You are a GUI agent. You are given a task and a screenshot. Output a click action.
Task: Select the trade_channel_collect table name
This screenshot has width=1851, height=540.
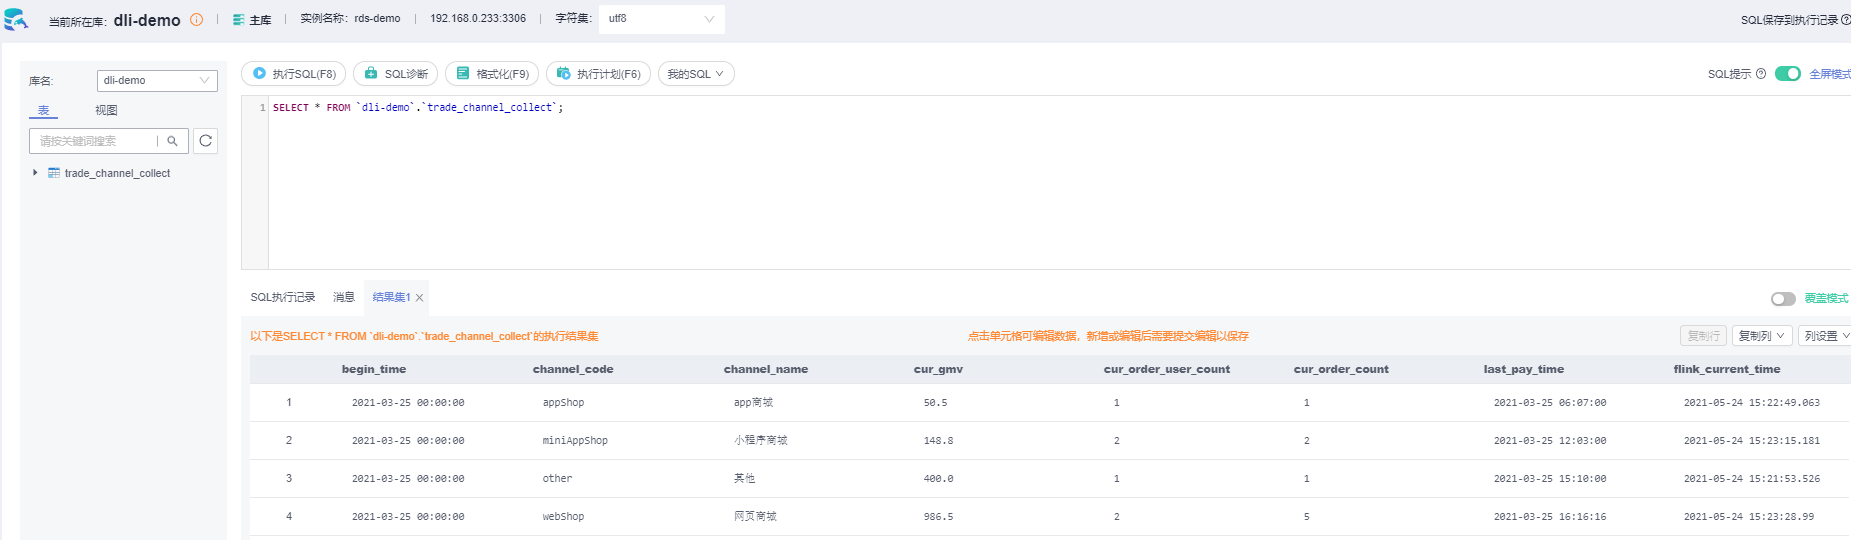[117, 173]
